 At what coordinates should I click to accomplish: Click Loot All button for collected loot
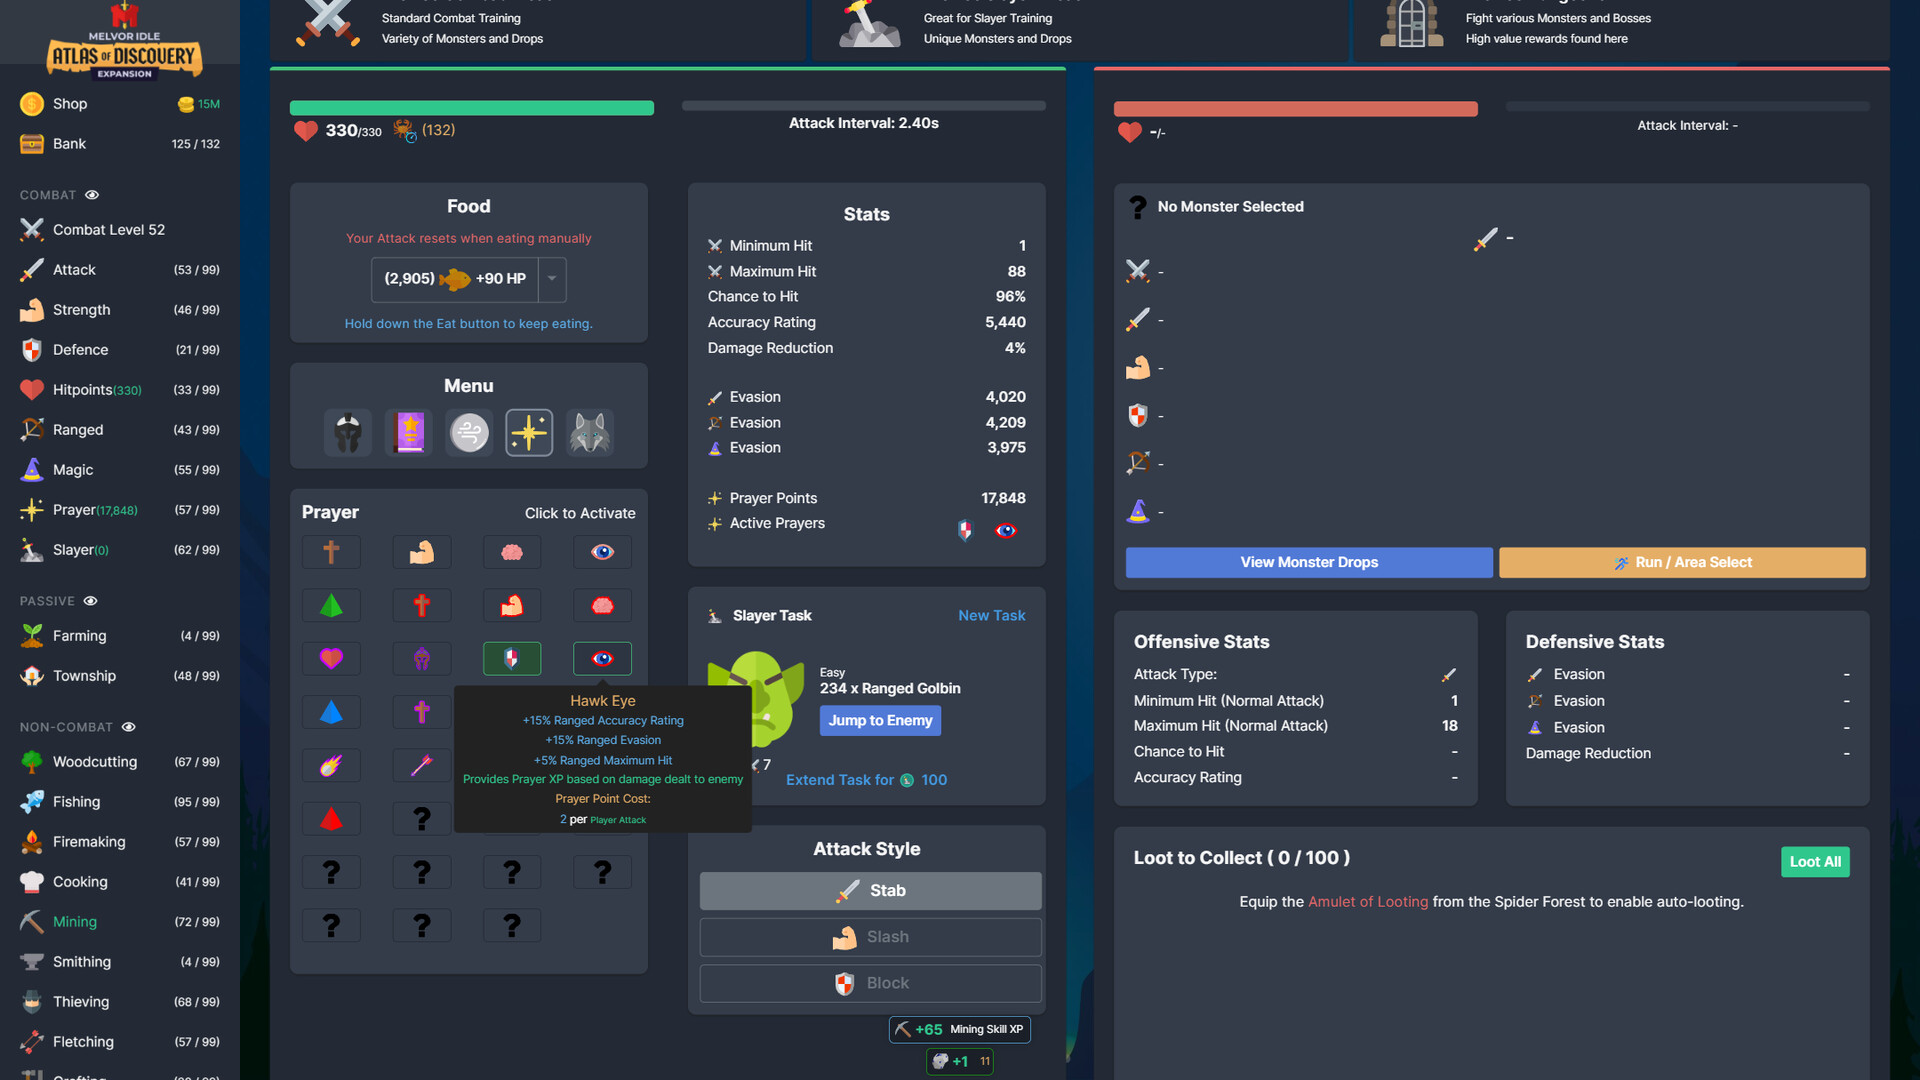pyautogui.click(x=1815, y=861)
